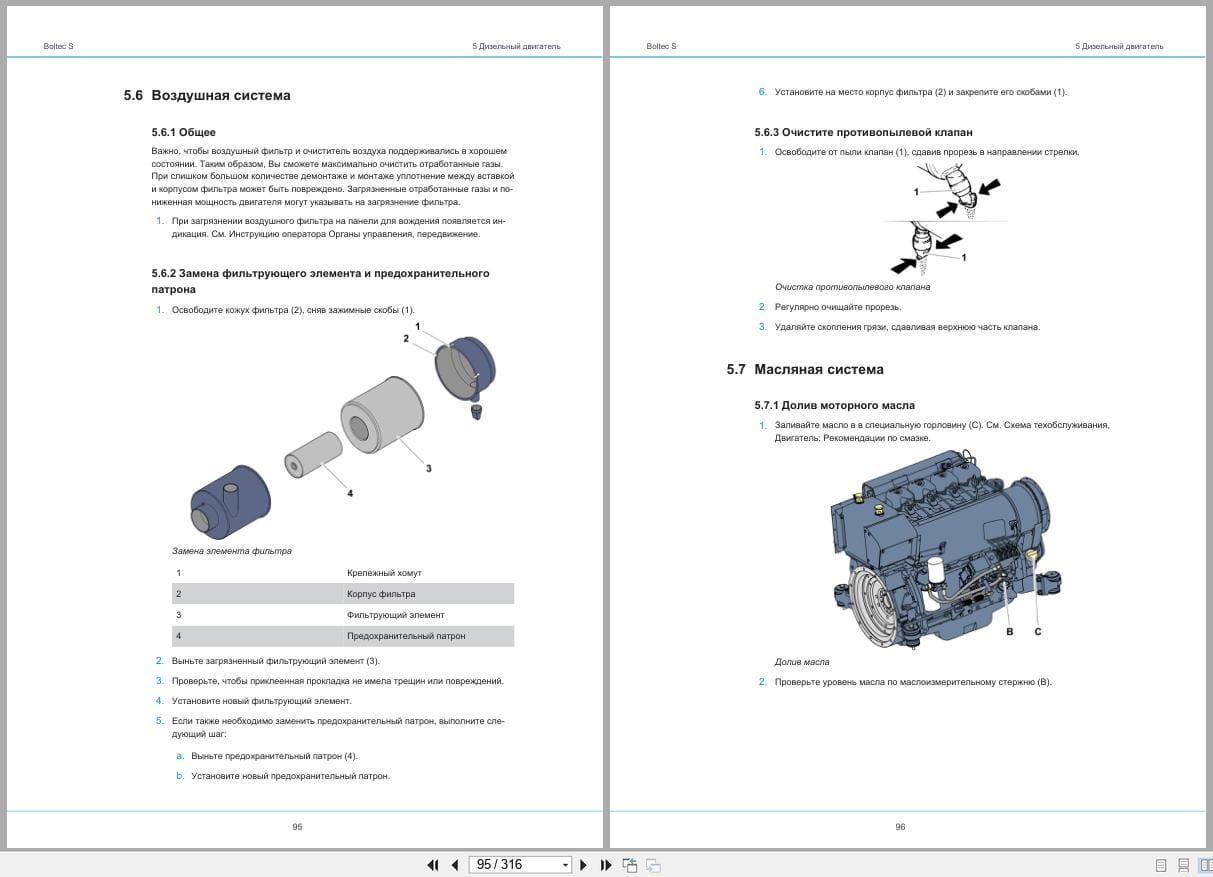Select heading 5.6 Воздушная система
This screenshot has width=1213, height=877.
coord(205,95)
